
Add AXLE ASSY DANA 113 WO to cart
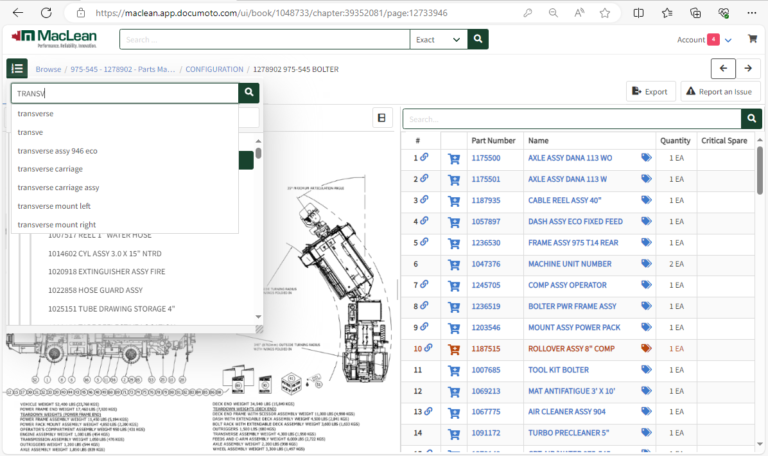(454, 158)
